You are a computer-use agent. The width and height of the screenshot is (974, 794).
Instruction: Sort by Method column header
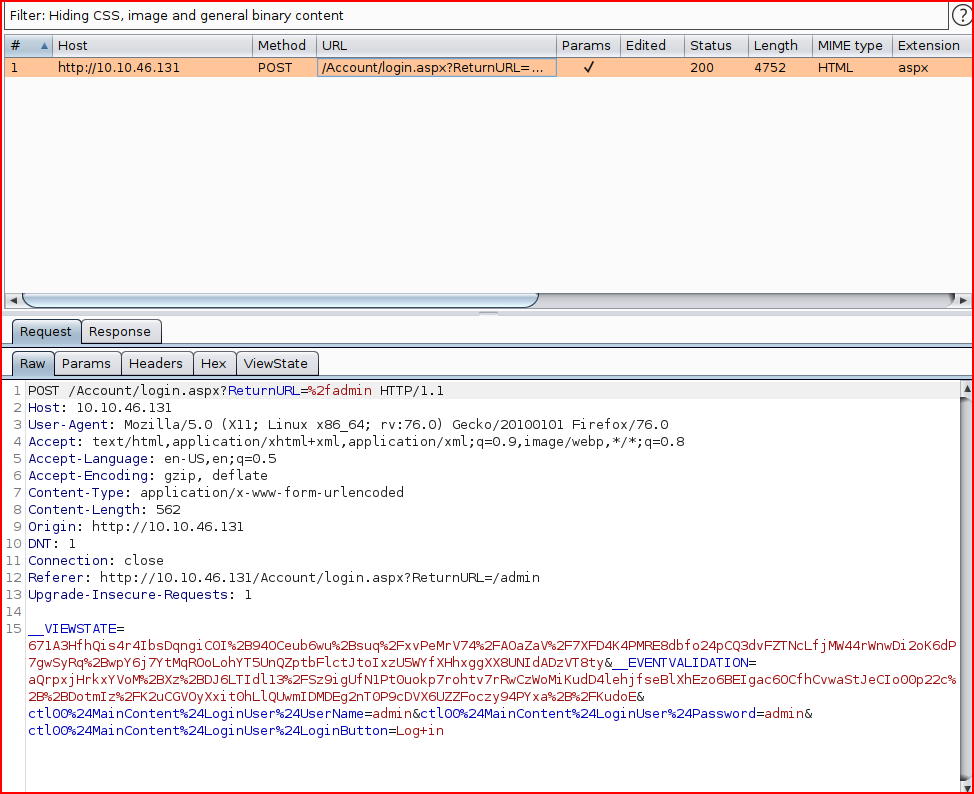(284, 45)
